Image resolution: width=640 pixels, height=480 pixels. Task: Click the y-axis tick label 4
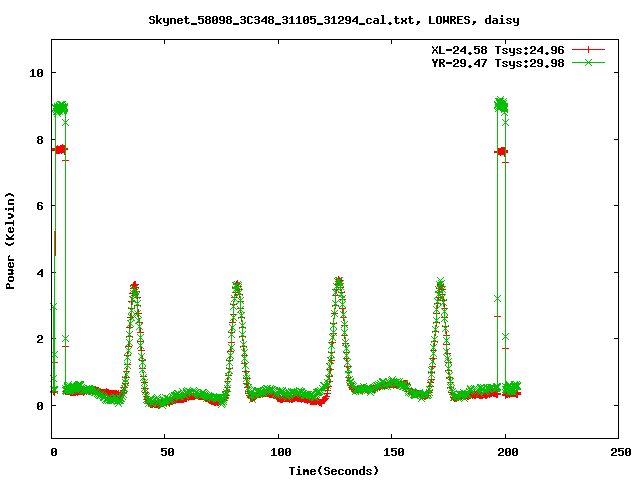[40, 273]
